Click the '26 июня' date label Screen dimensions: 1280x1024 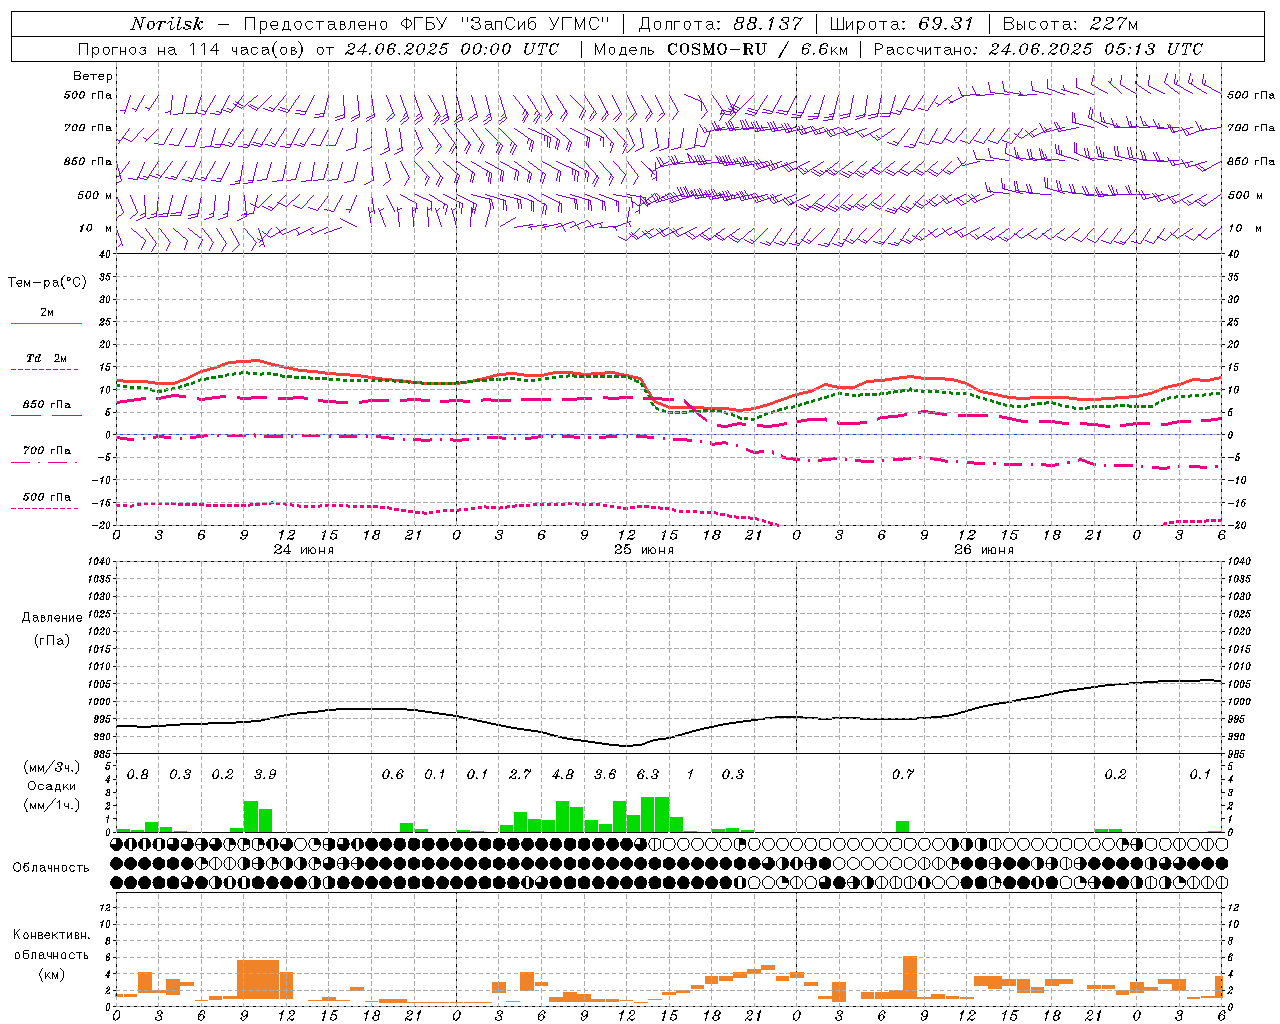click(983, 550)
